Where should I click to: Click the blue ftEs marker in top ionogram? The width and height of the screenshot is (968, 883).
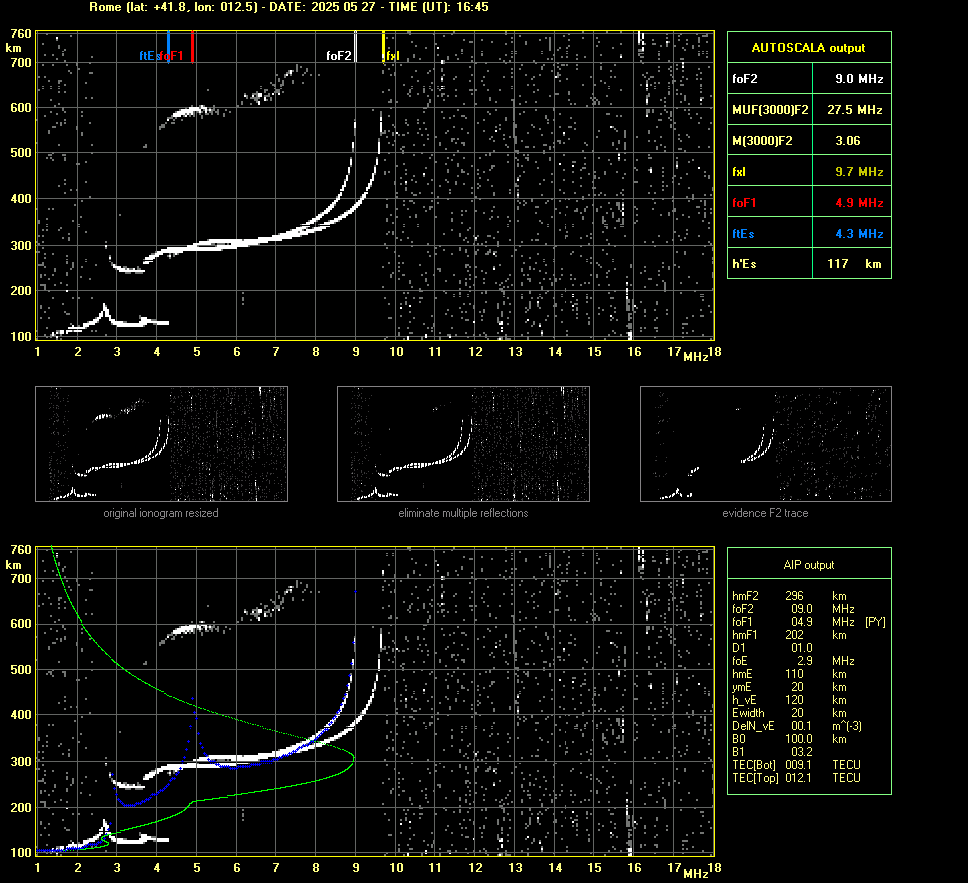(169, 47)
